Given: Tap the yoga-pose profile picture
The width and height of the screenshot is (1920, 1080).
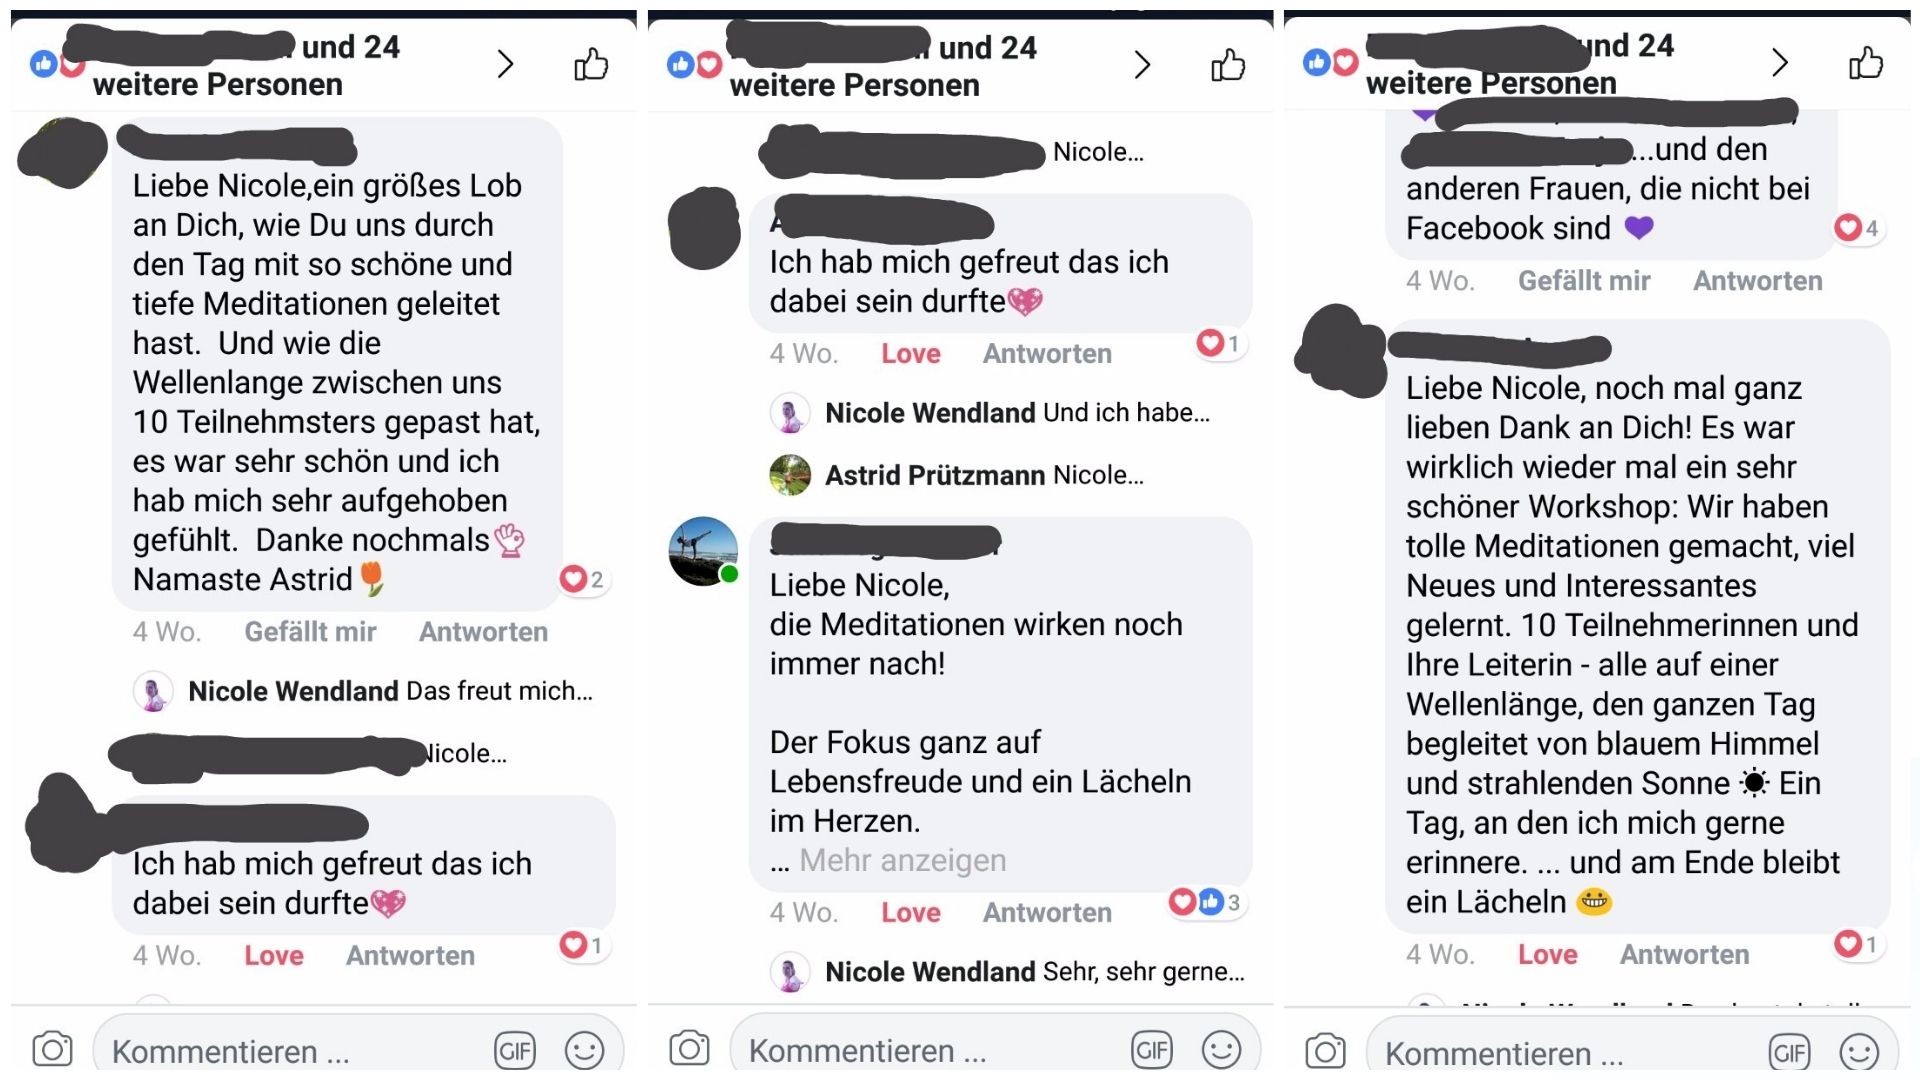Looking at the screenshot, I should [x=704, y=551].
